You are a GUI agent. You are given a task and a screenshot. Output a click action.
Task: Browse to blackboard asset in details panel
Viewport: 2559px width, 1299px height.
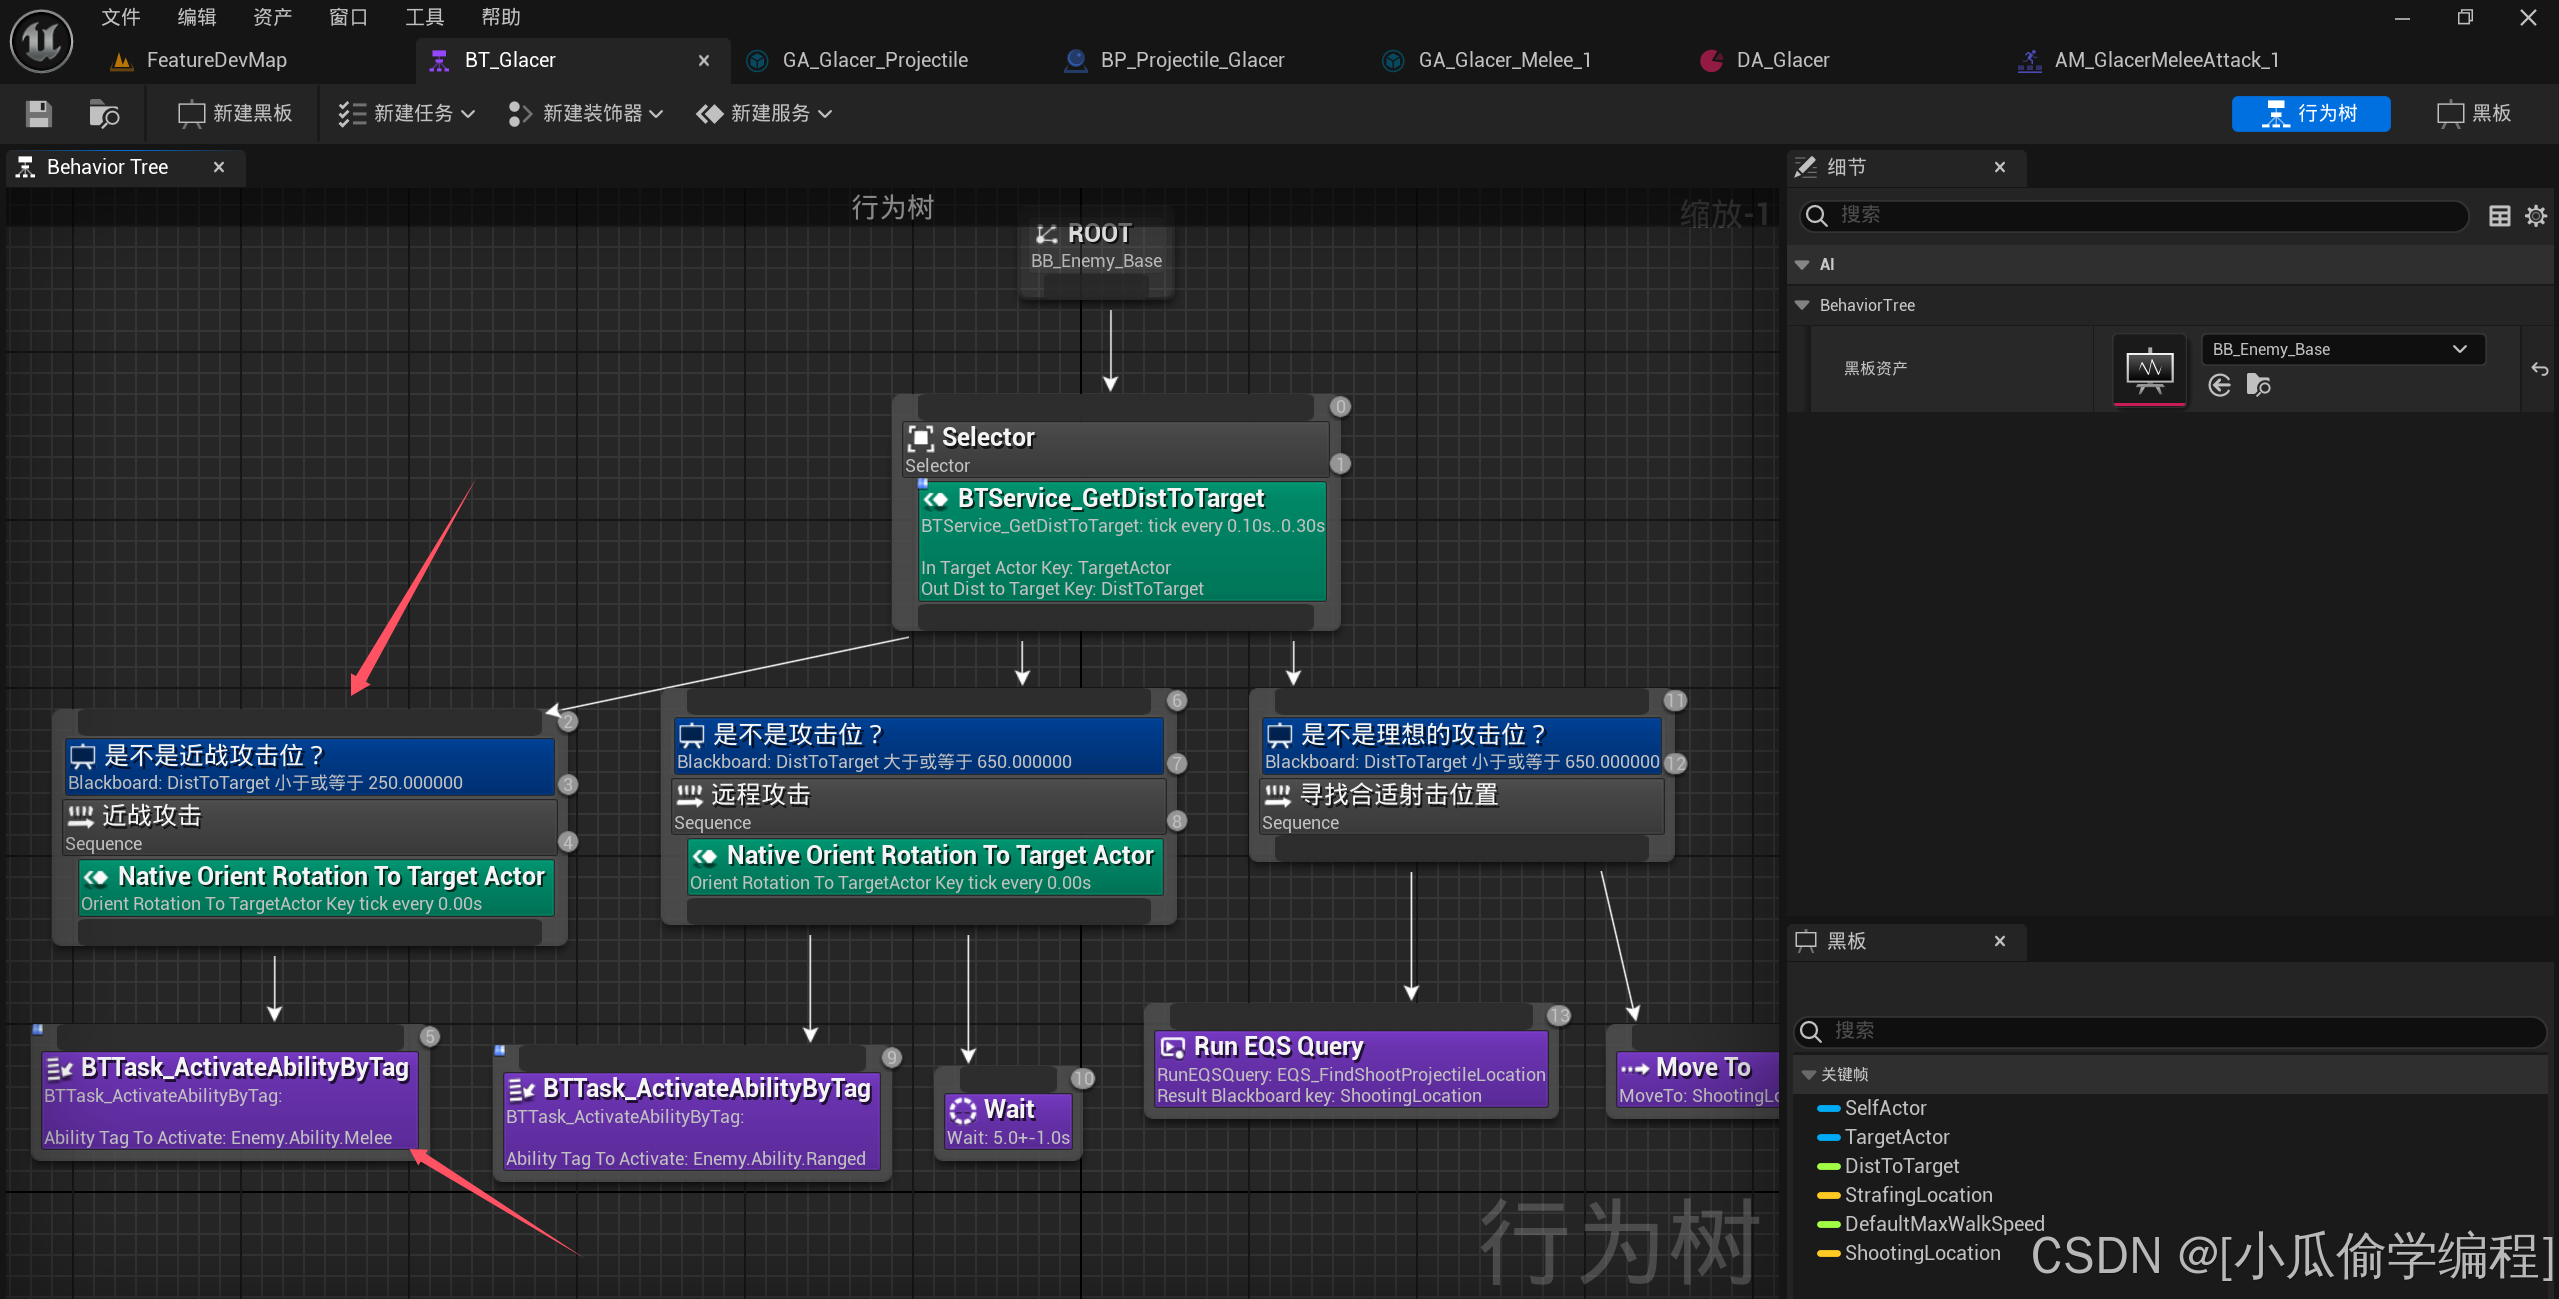click(x=2258, y=386)
